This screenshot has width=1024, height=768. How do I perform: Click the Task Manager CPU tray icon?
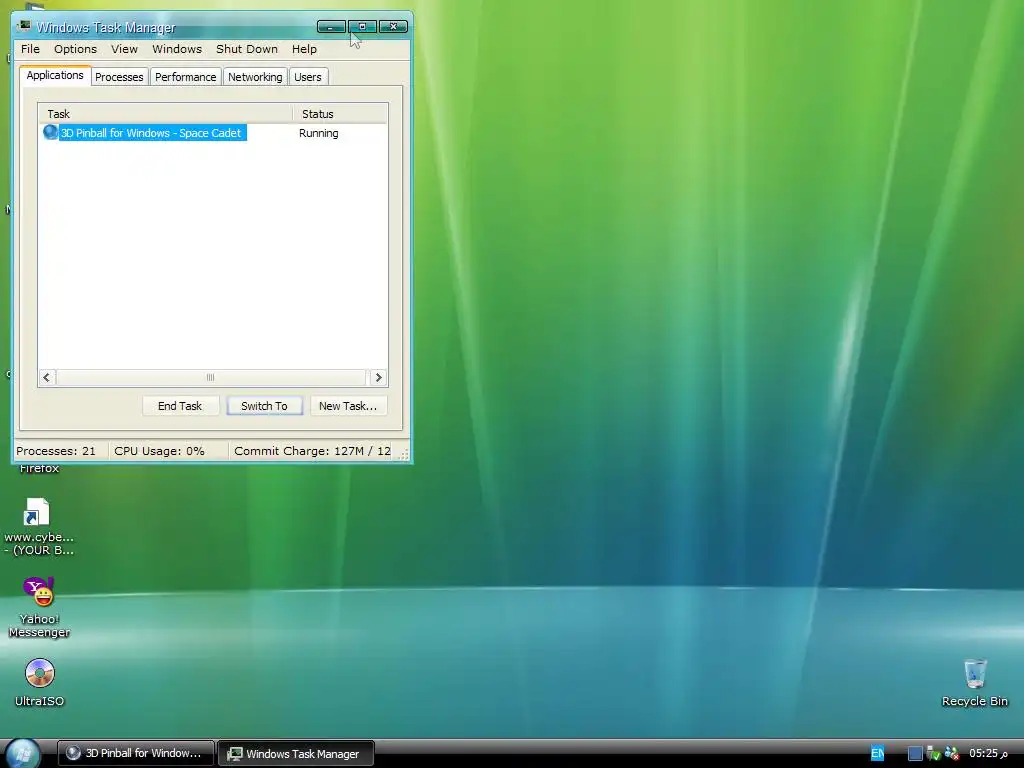[915, 754]
